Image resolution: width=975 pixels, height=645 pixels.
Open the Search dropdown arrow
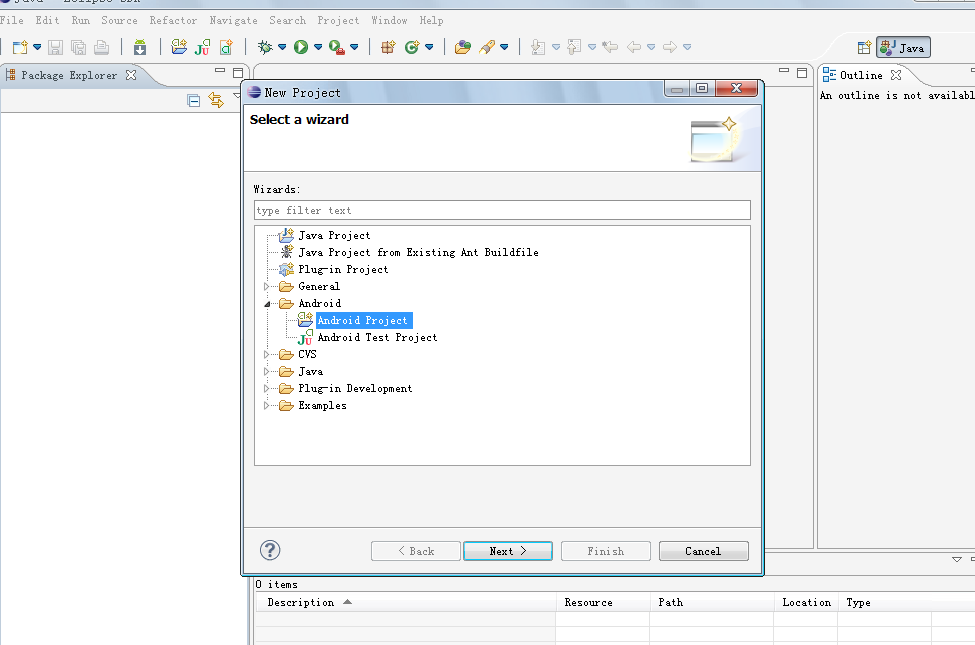tap(504, 47)
